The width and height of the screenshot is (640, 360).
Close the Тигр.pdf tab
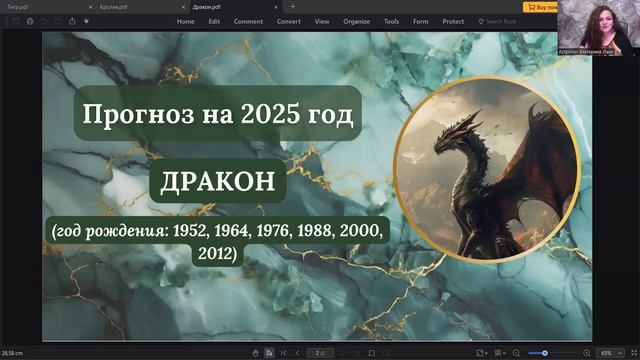point(90,7)
